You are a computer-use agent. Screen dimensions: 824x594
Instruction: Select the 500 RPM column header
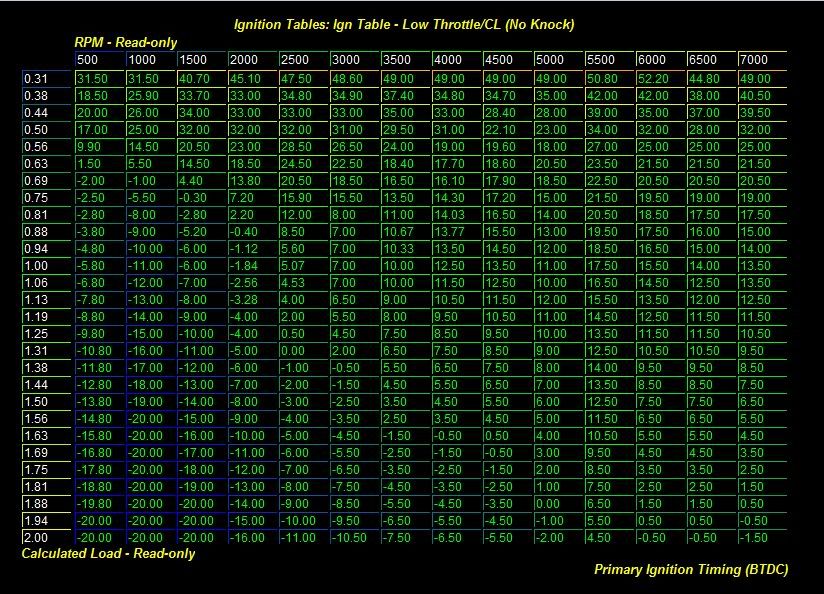coord(100,60)
